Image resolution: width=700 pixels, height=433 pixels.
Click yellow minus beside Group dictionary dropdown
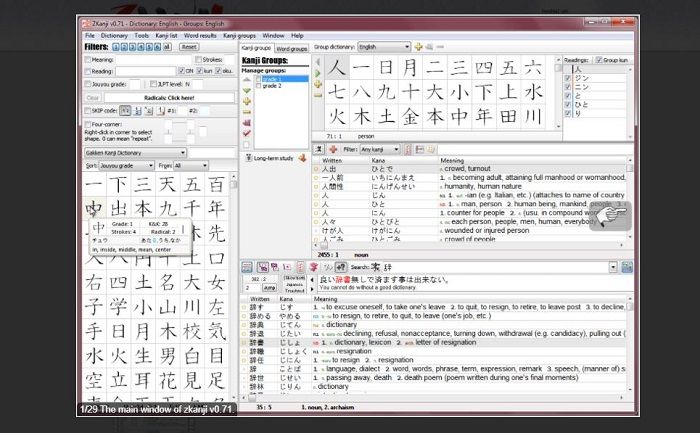440,47
